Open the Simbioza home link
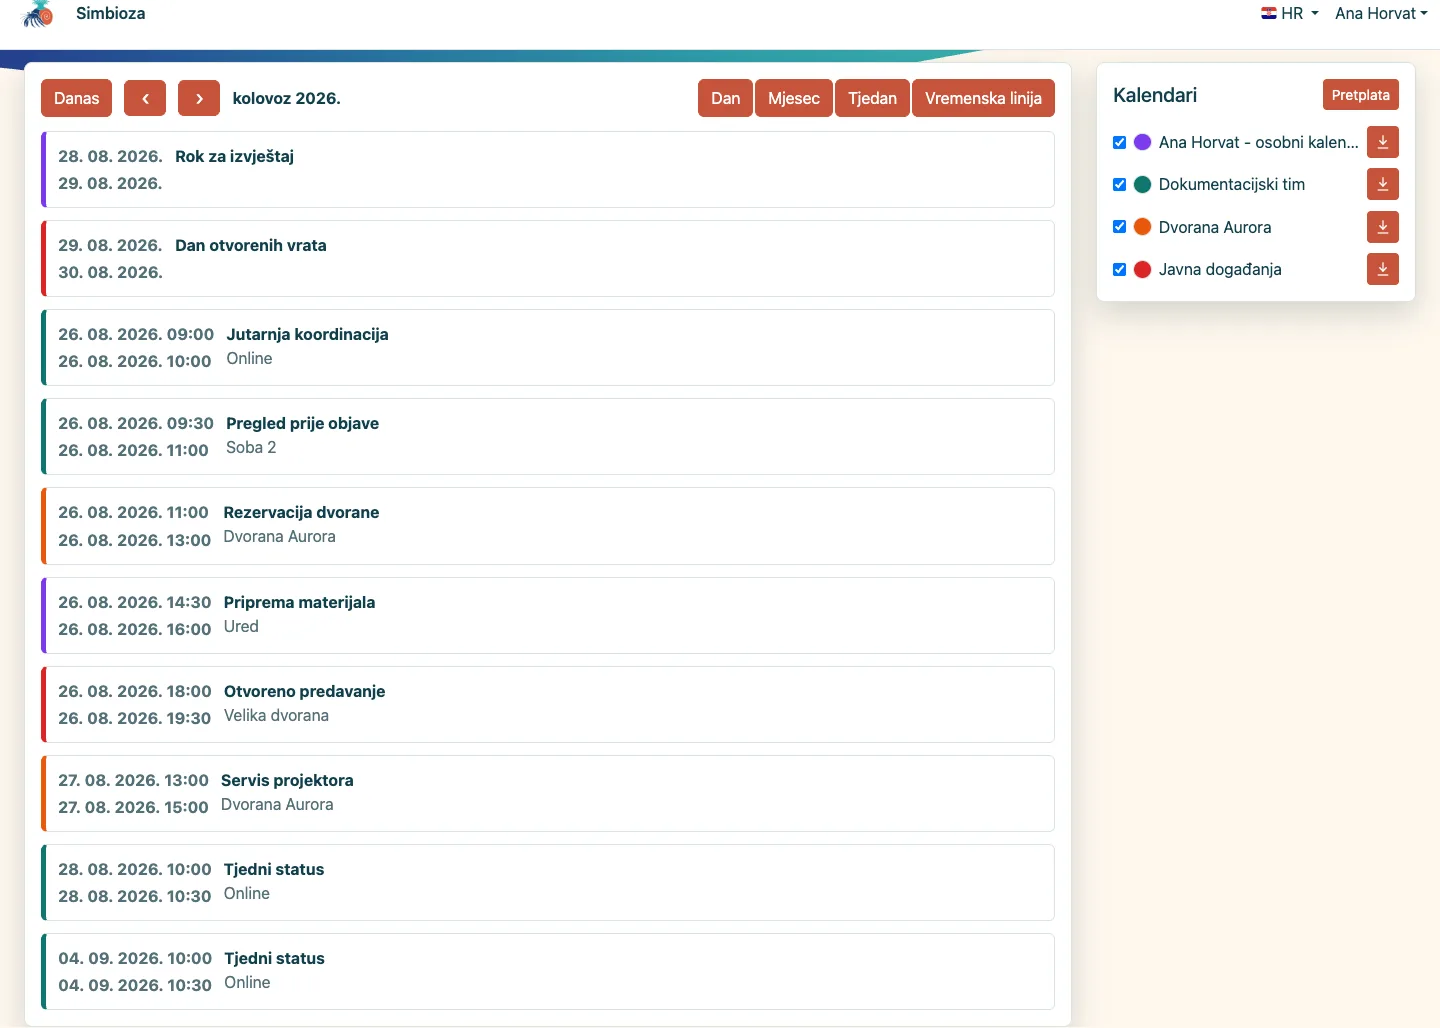Image resolution: width=1440 pixels, height=1028 pixels. coord(110,13)
